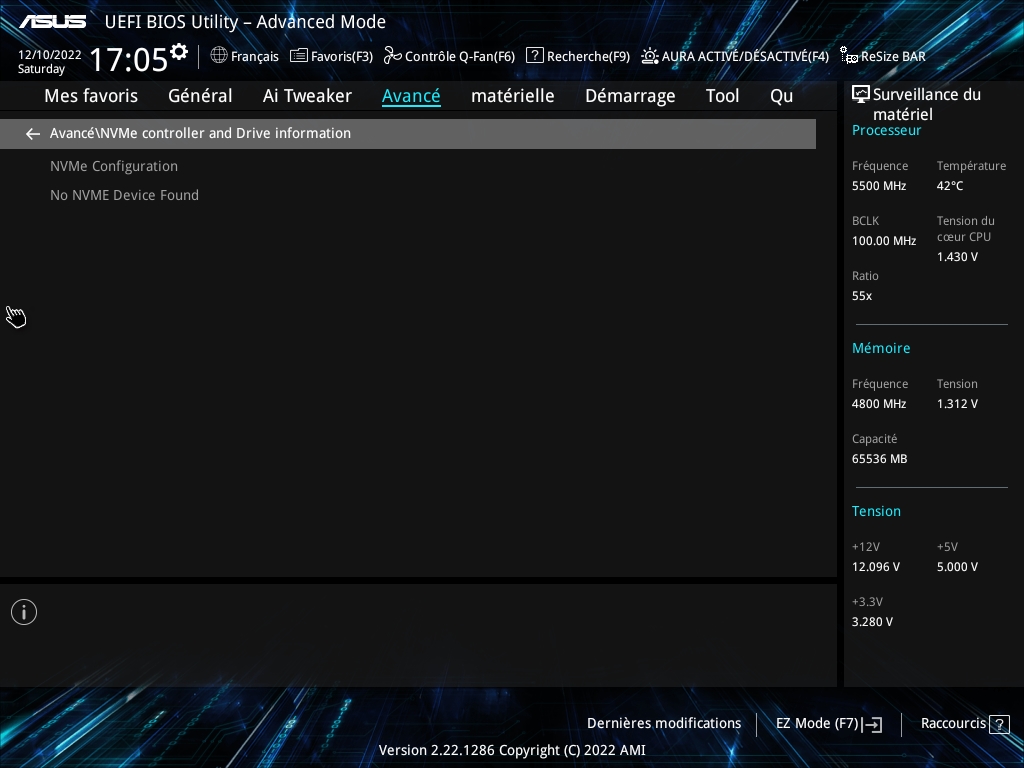
Task: Click the back arrow in the breadcrumb
Action: pyautogui.click(x=33, y=134)
